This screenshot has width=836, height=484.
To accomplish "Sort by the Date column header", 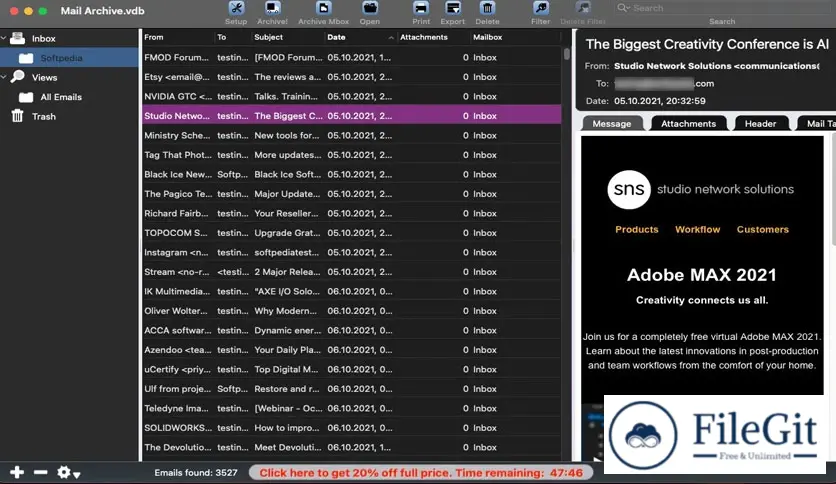I will pos(361,37).
